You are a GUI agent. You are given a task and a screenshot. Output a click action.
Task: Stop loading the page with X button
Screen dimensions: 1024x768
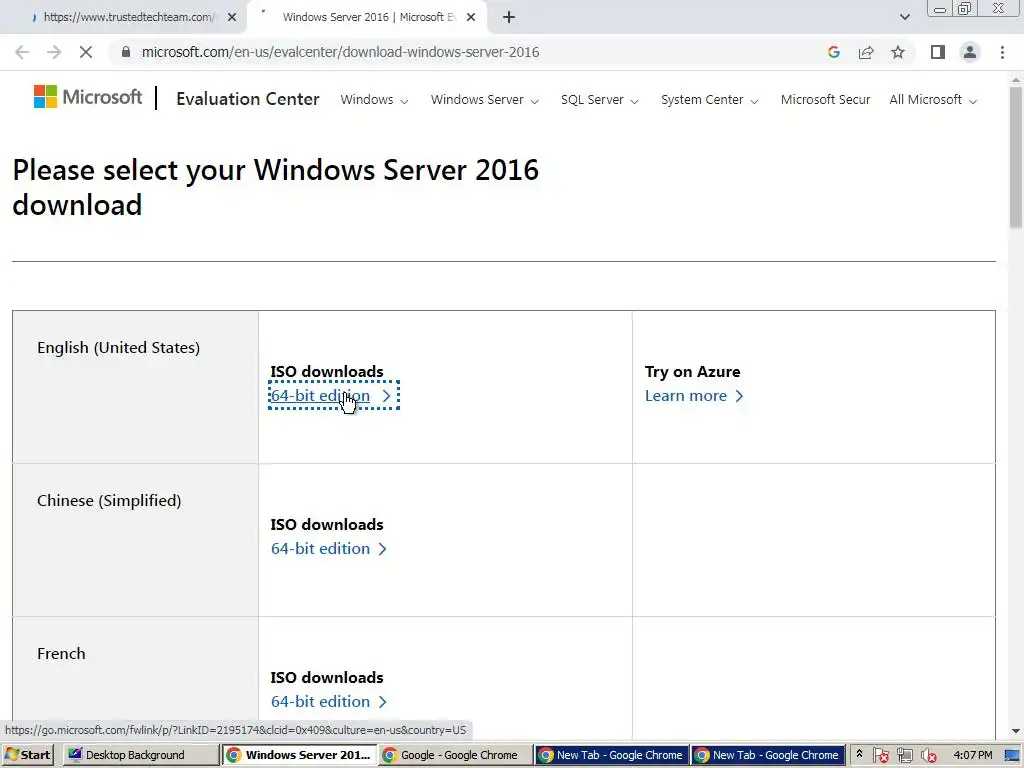[x=86, y=52]
